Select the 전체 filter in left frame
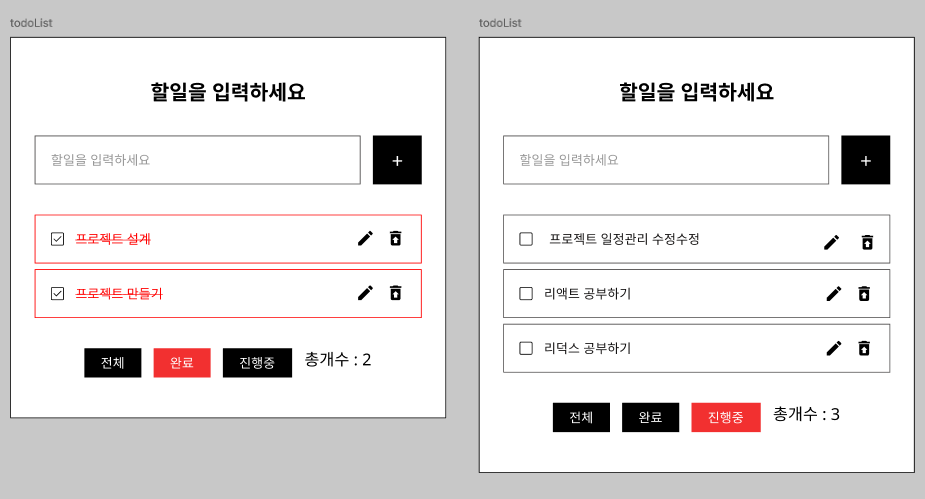925x499 pixels. [x=113, y=362]
